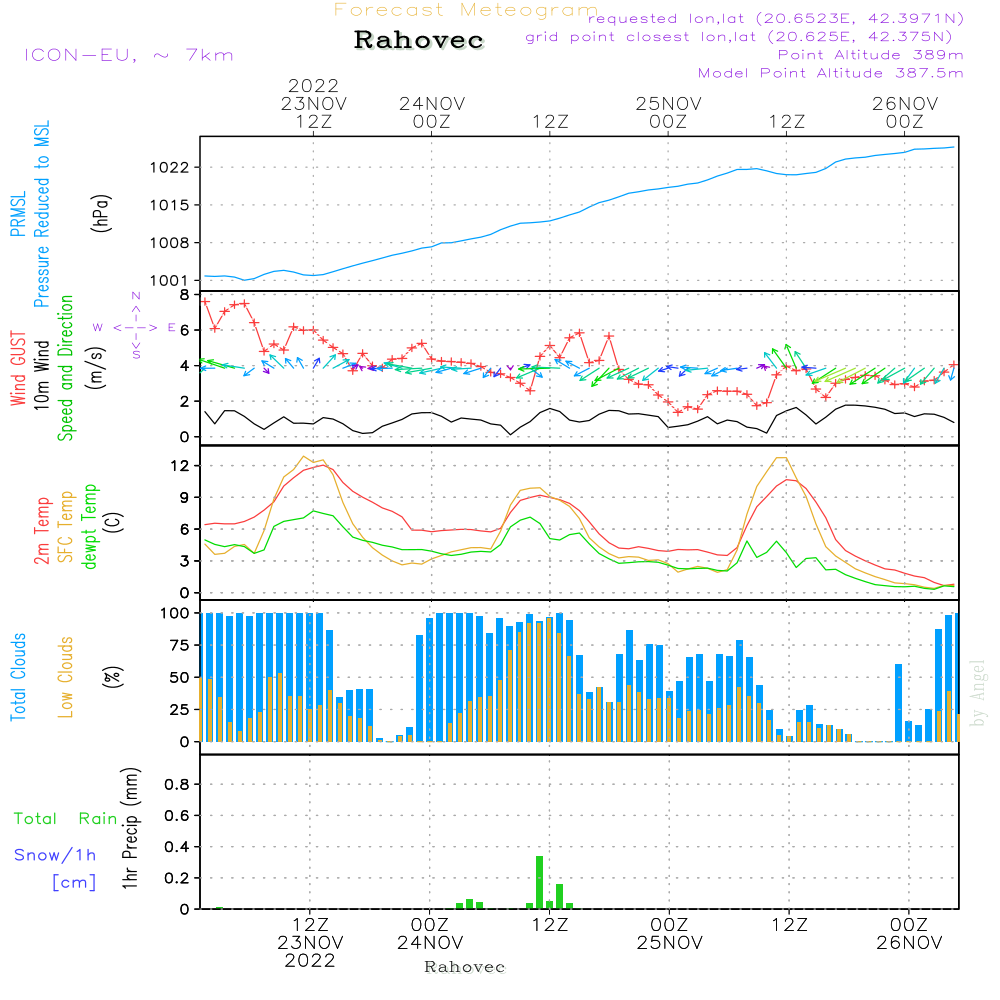Click the green "Total Rain" label
Image resolution: width=1000 pixels, height=1000 pixels.
point(66,819)
